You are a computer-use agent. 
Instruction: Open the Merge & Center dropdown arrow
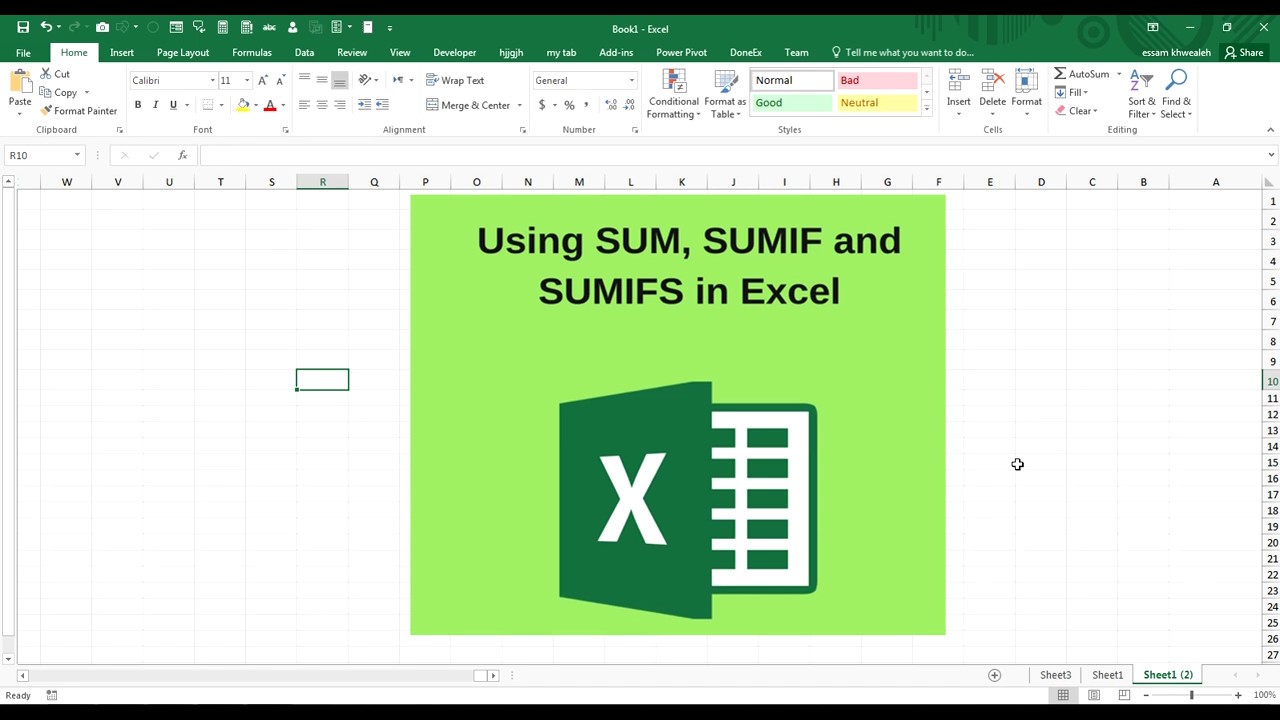point(520,105)
